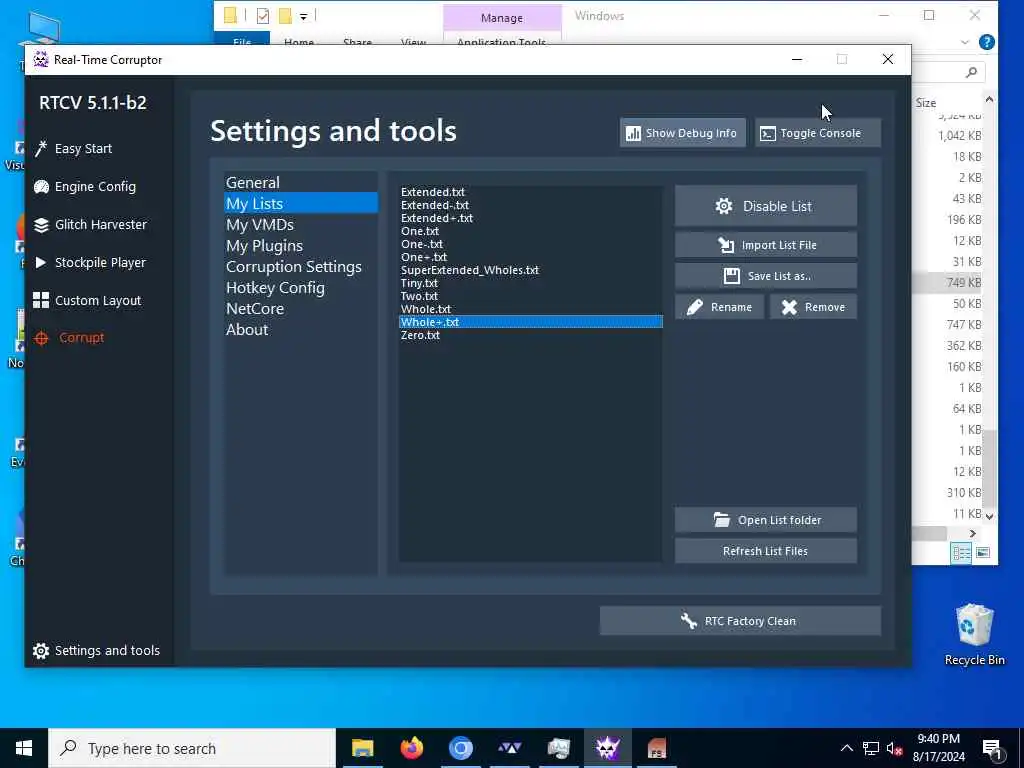Switch Explorer to large icons view
Viewport: 1024px width, 768px height.
(x=983, y=554)
